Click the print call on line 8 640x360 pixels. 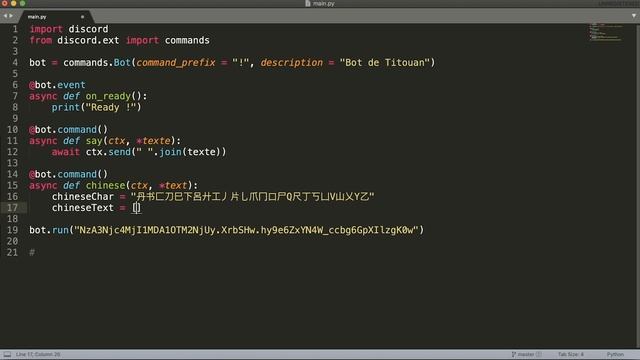[x=65, y=107]
